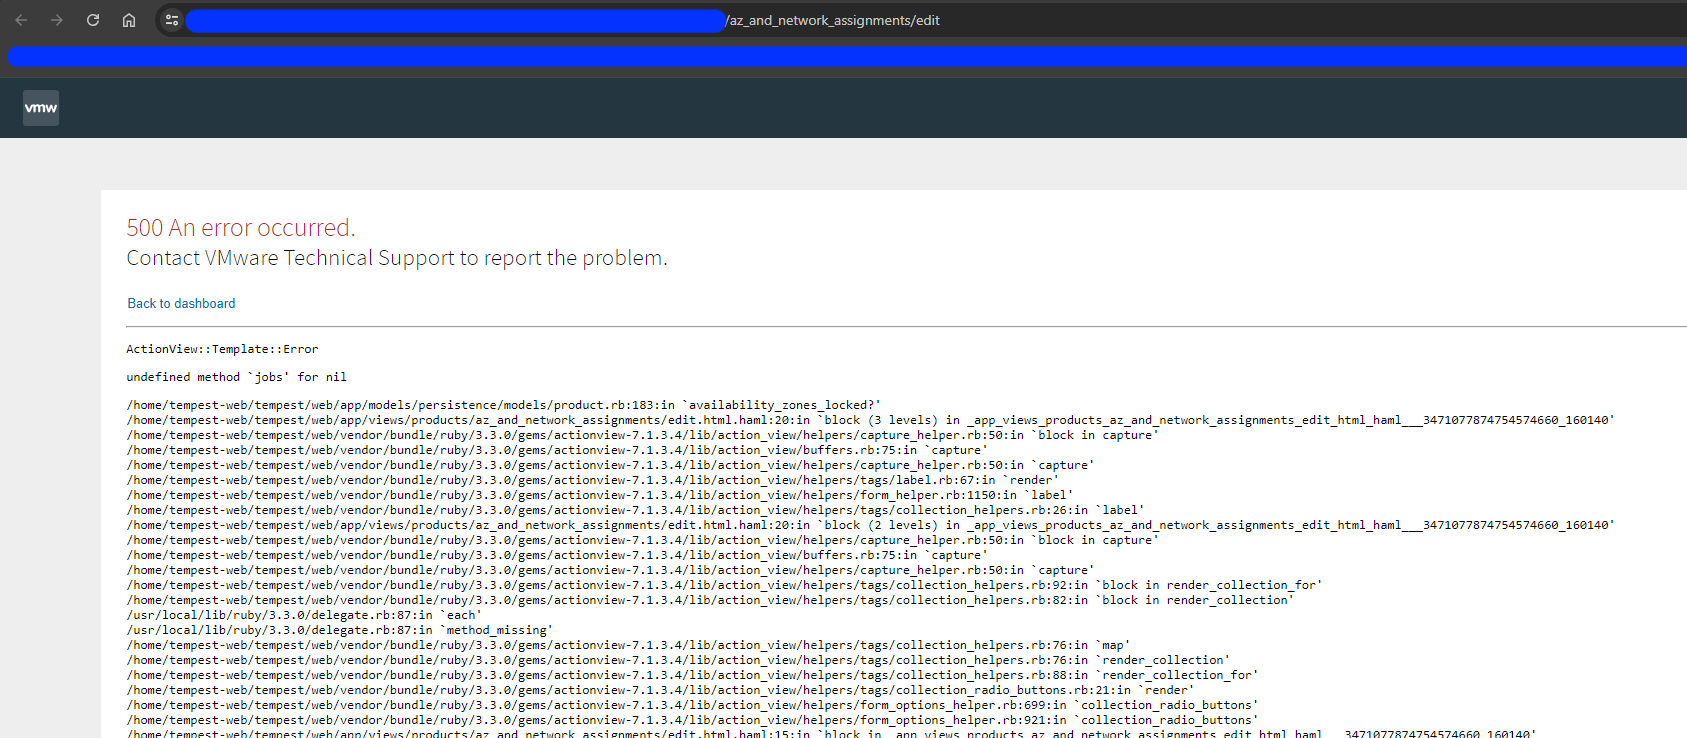
Task: Go to the browser home page
Action: coord(129,20)
